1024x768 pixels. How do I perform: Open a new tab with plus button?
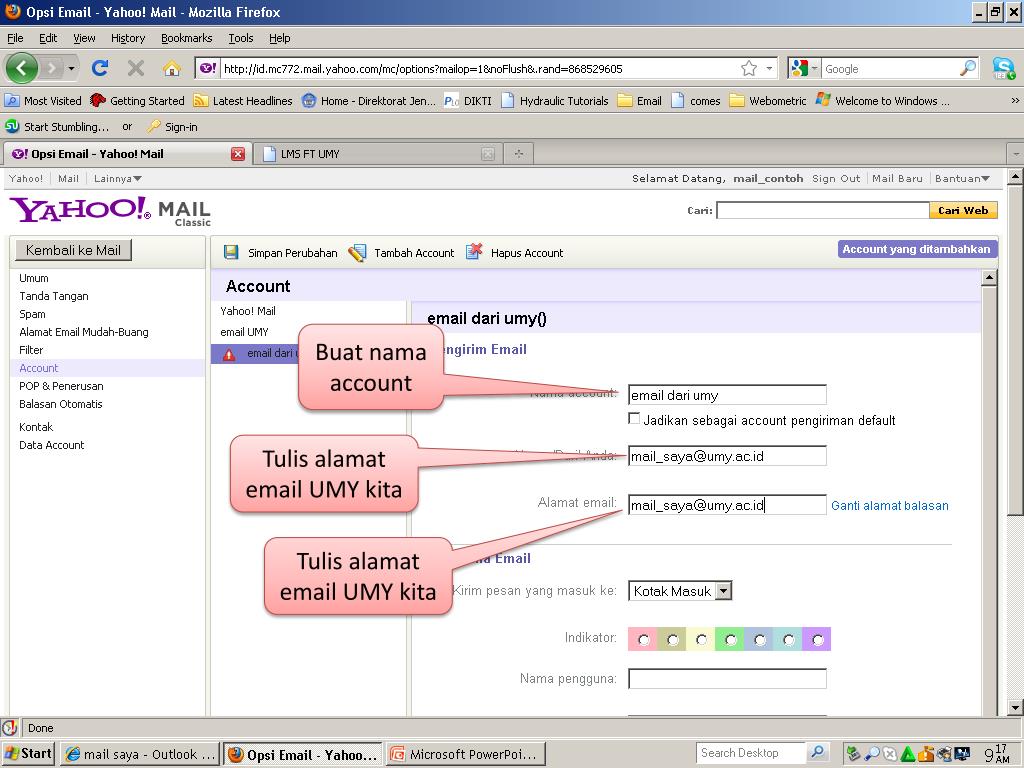519,154
